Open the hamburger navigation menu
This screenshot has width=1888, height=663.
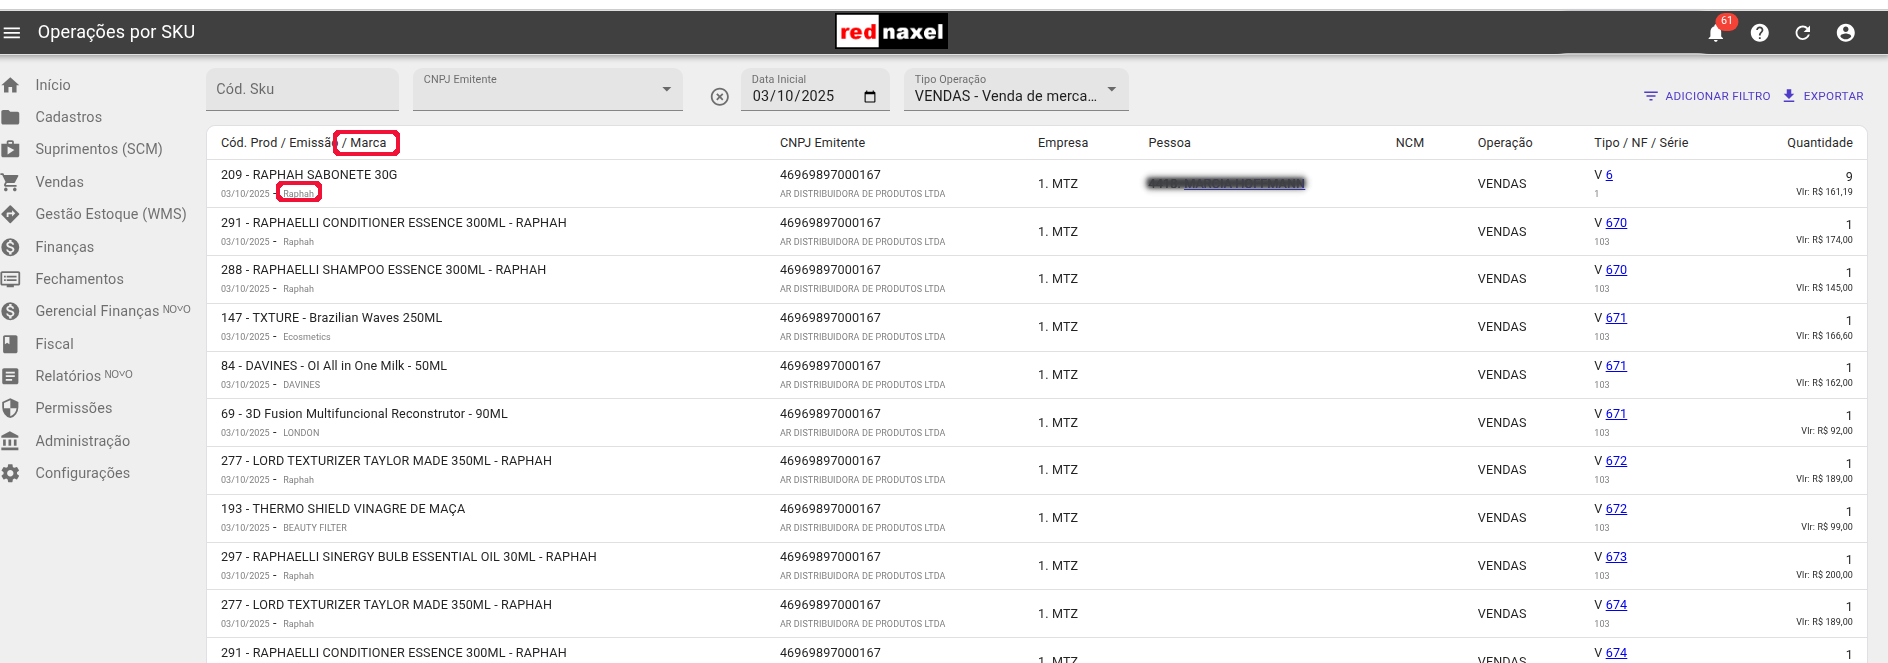(x=12, y=33)
